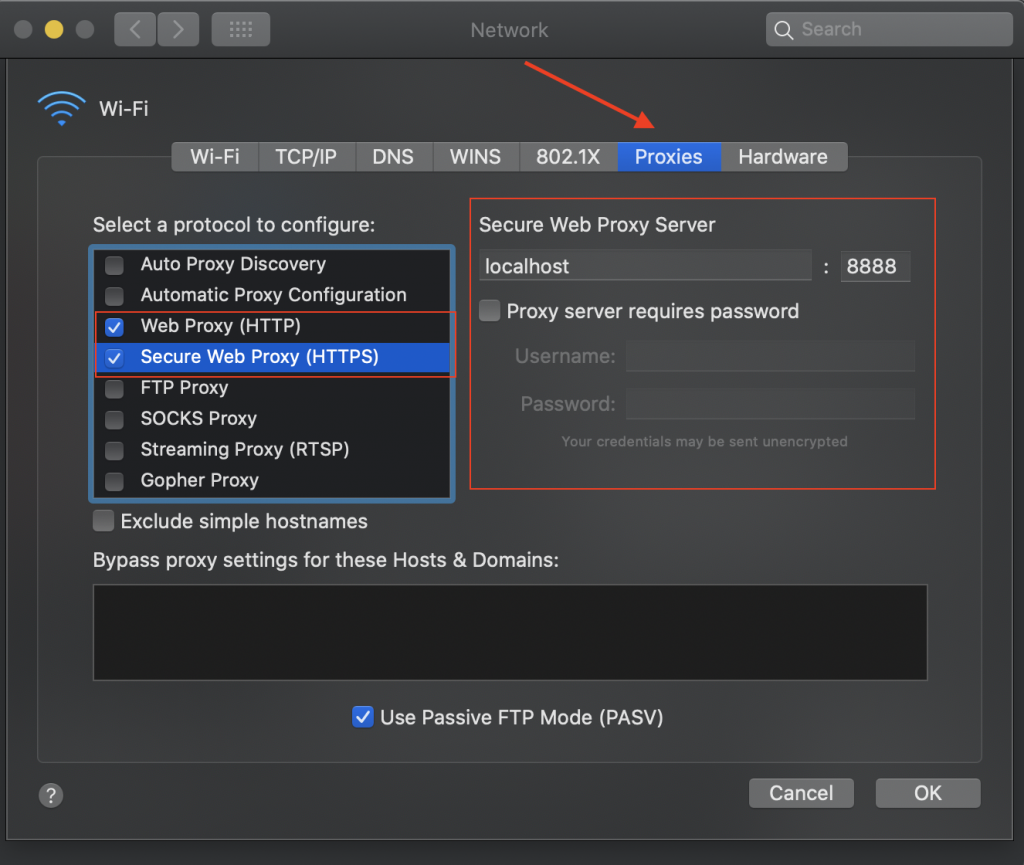Switch to the TCP/IP tab

pyautogui.click(x=306, y=157)
